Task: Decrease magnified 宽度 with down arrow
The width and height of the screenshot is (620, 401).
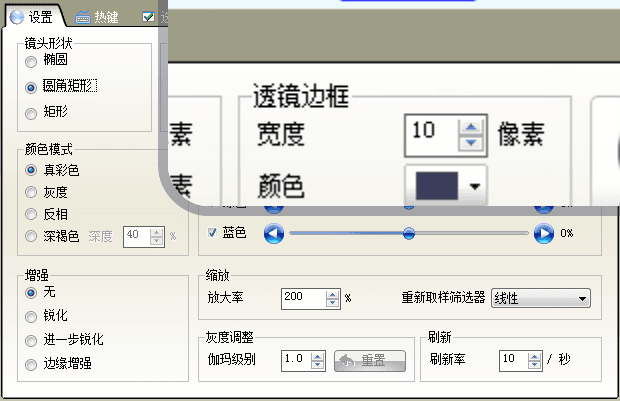Action: (471, 143)
